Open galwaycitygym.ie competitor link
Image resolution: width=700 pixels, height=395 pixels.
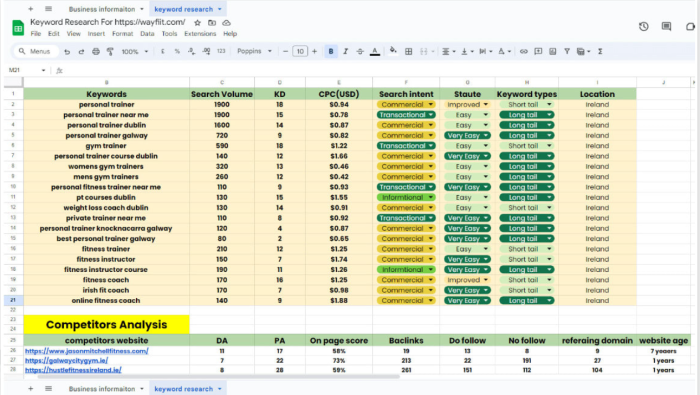click(67, 361)
